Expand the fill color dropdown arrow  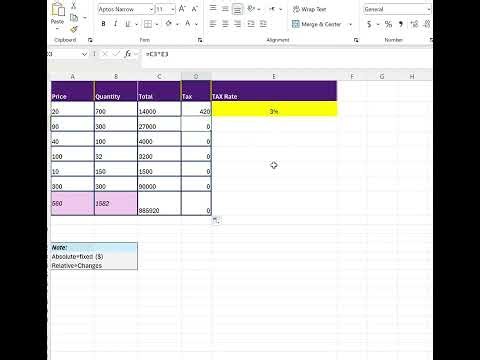coord(177,24)
